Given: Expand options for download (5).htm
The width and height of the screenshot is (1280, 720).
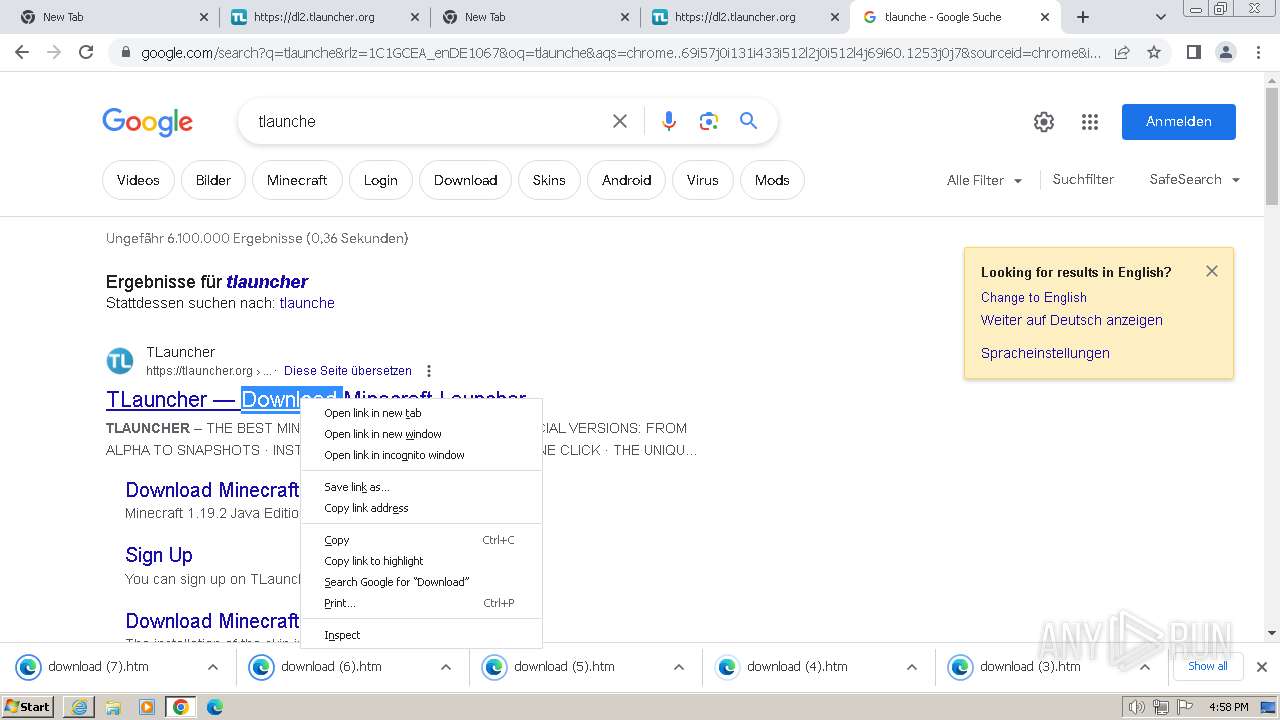Looking at the screenshot, I should 679,667.
